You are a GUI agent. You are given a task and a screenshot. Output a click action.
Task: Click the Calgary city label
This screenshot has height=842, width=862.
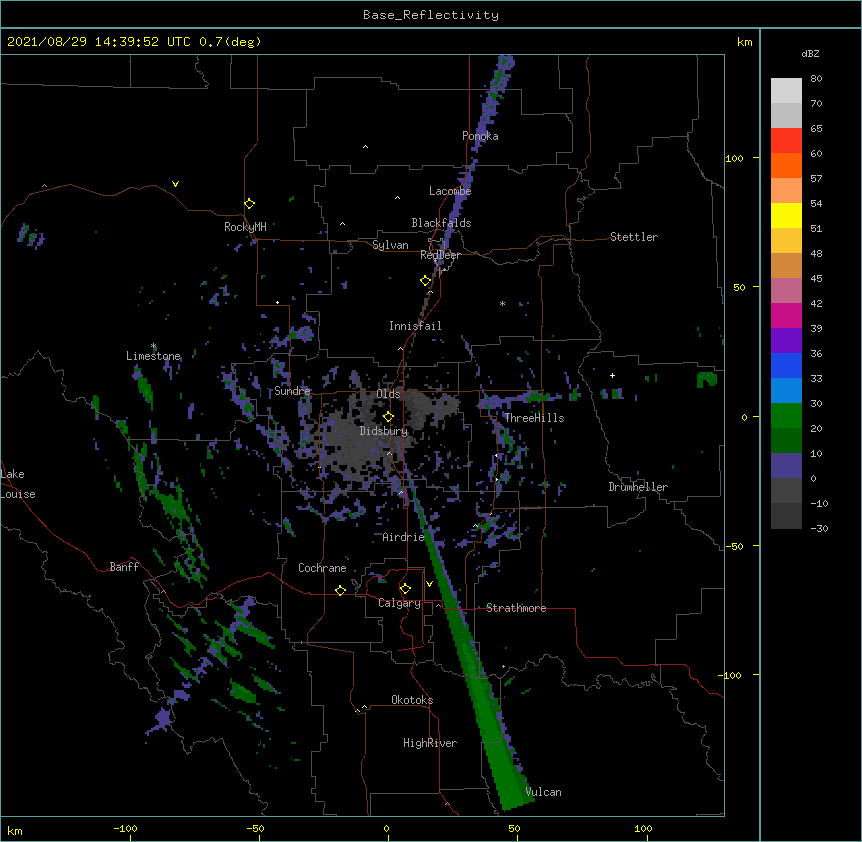tap(399, 603)
